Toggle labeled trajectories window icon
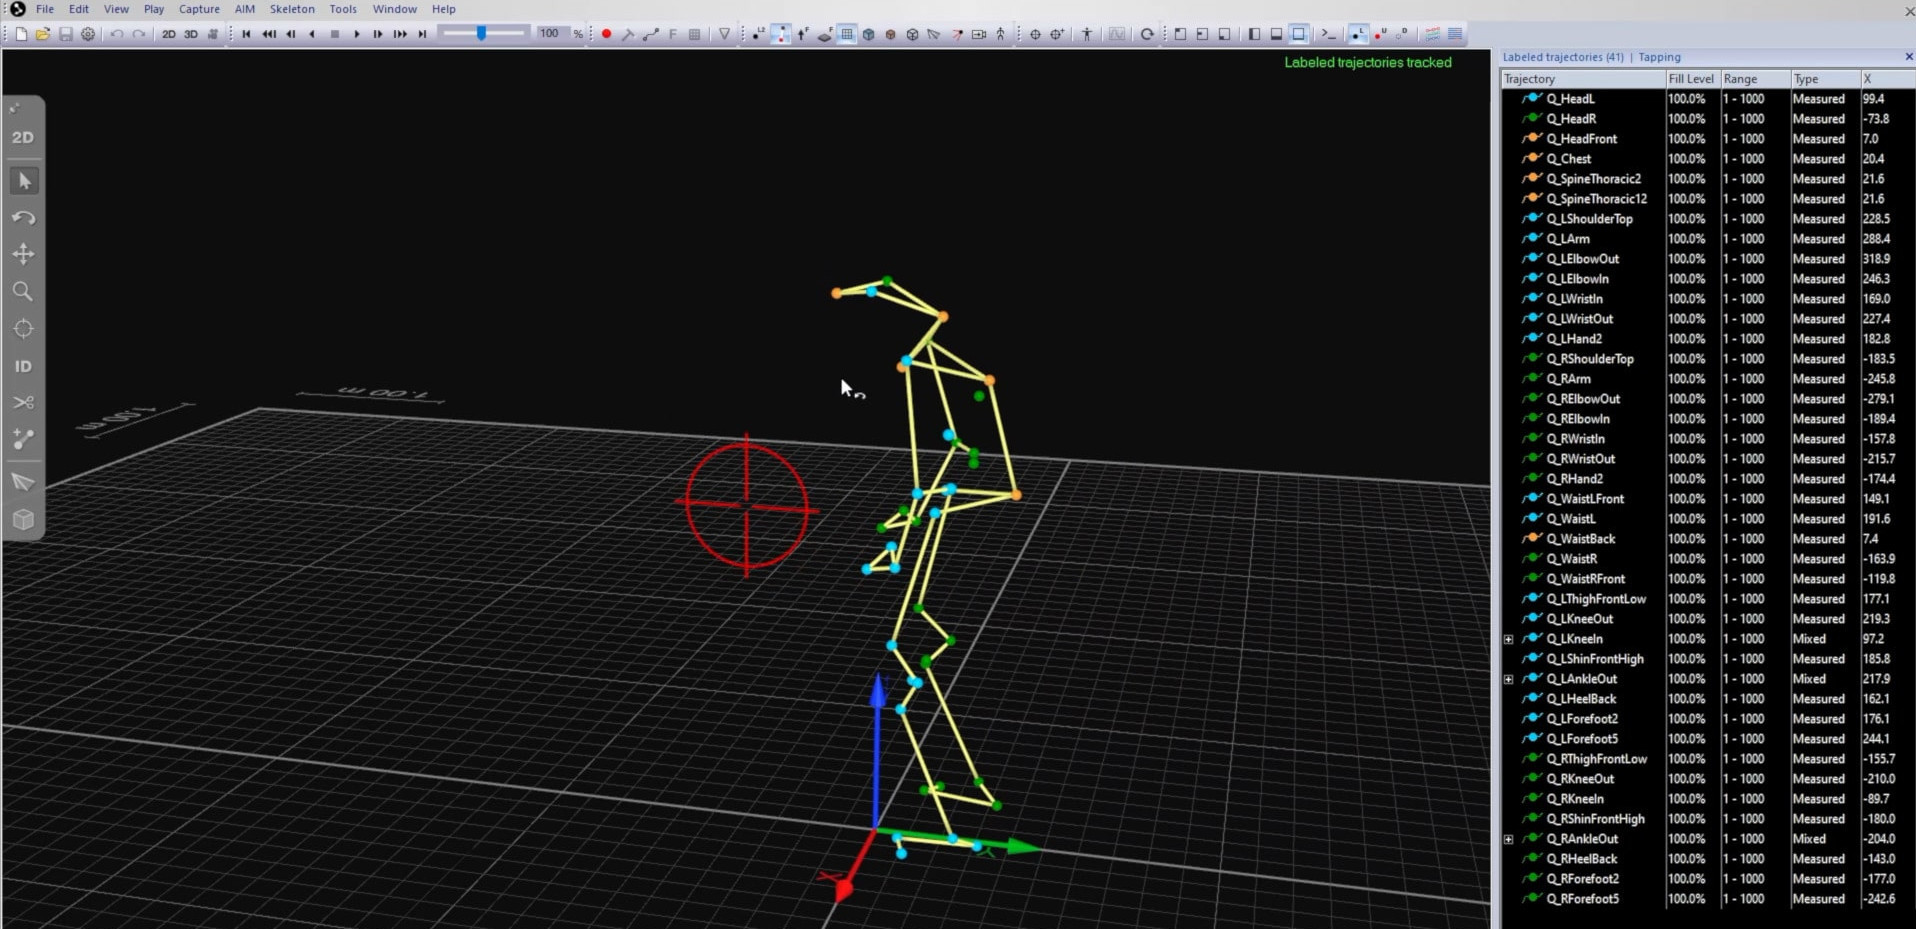 tap(1358, 34)
